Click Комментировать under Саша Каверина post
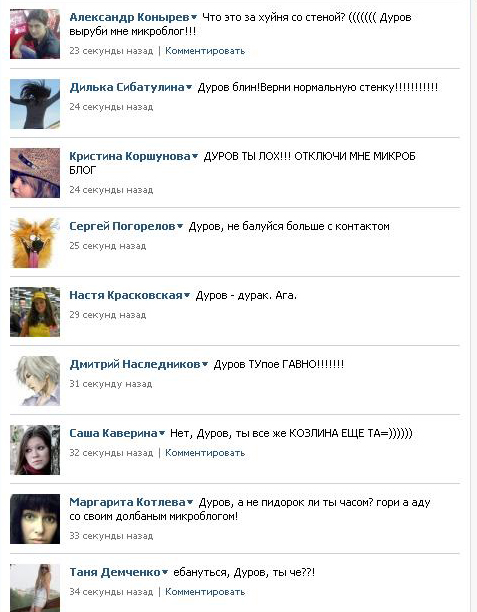 [x=205, y=453]
